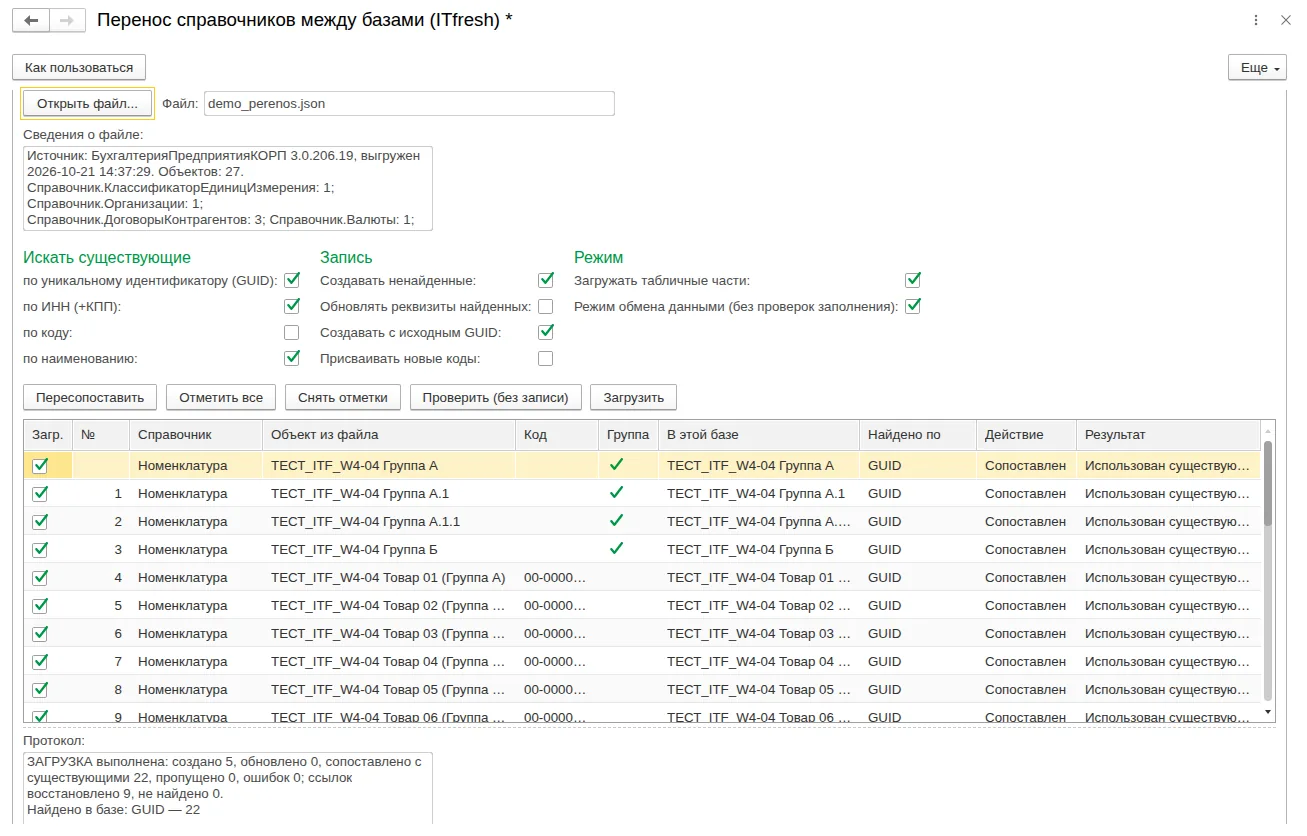Uncheck load flag for Товар 01 row
Viewport: 1307px width, 836px height.
[40, 577]
